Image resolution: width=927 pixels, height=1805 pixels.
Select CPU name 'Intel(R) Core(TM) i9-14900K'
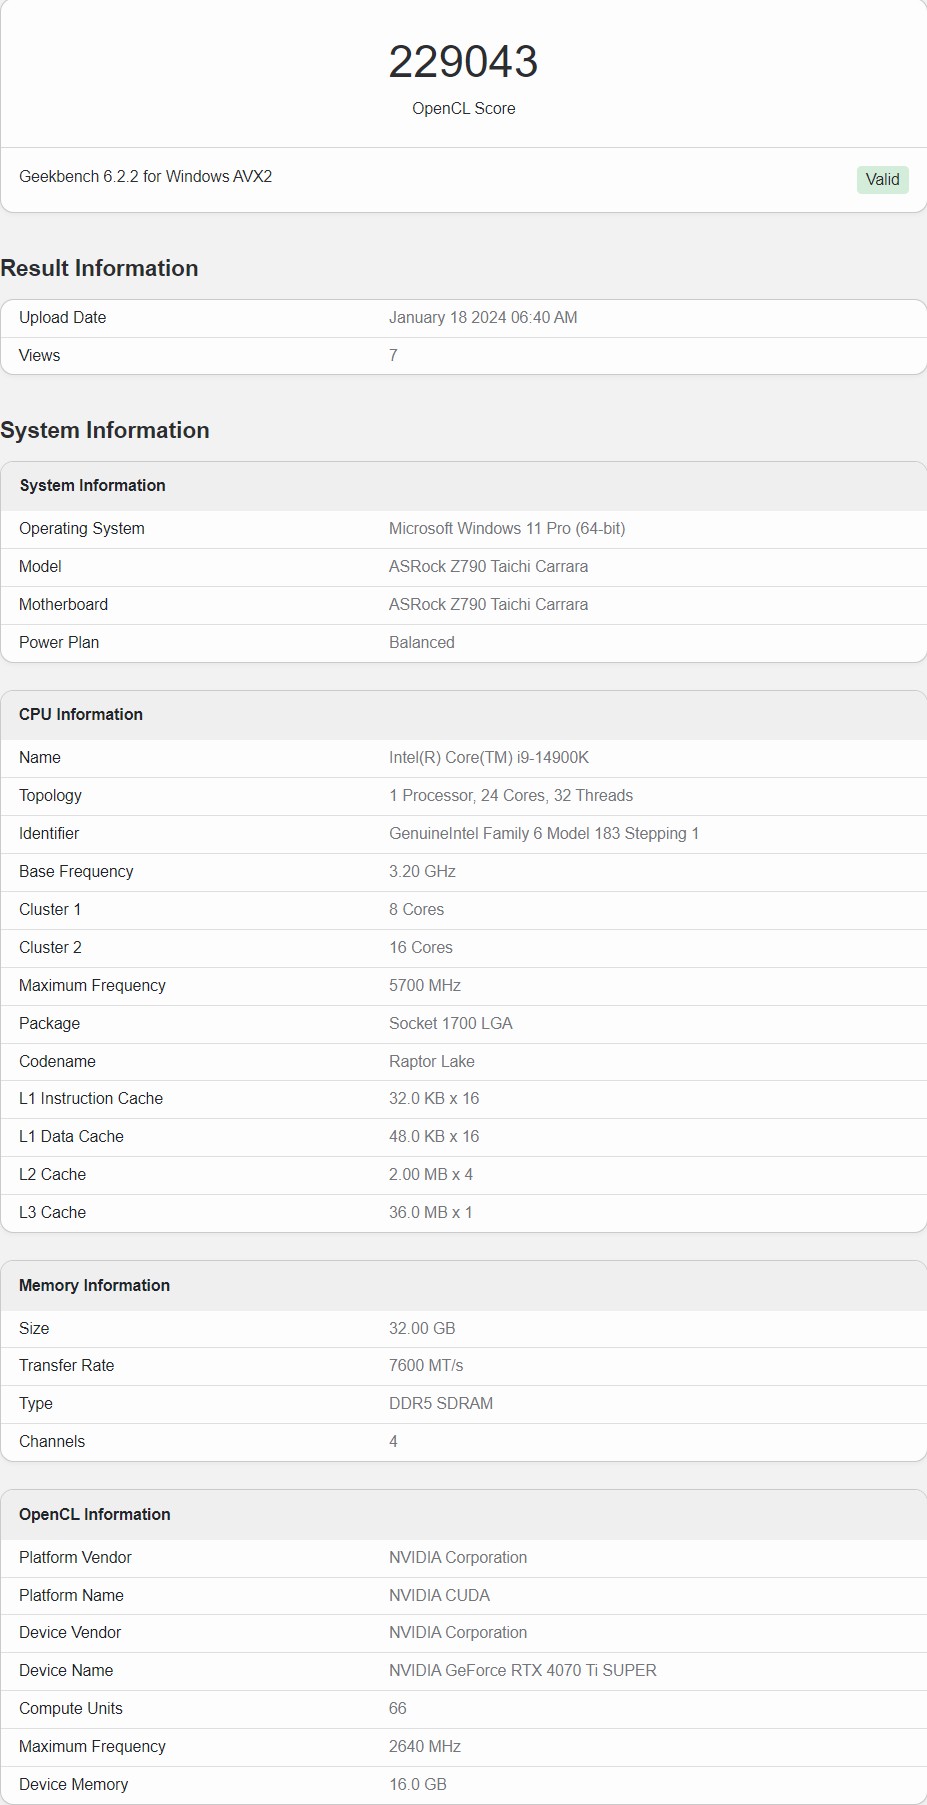coord(489,757)
